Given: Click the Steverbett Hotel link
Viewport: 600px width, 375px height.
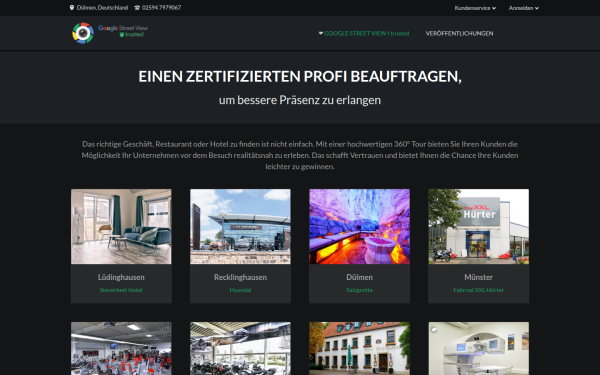Looking at the screenshot, I should tap(121, 290).
